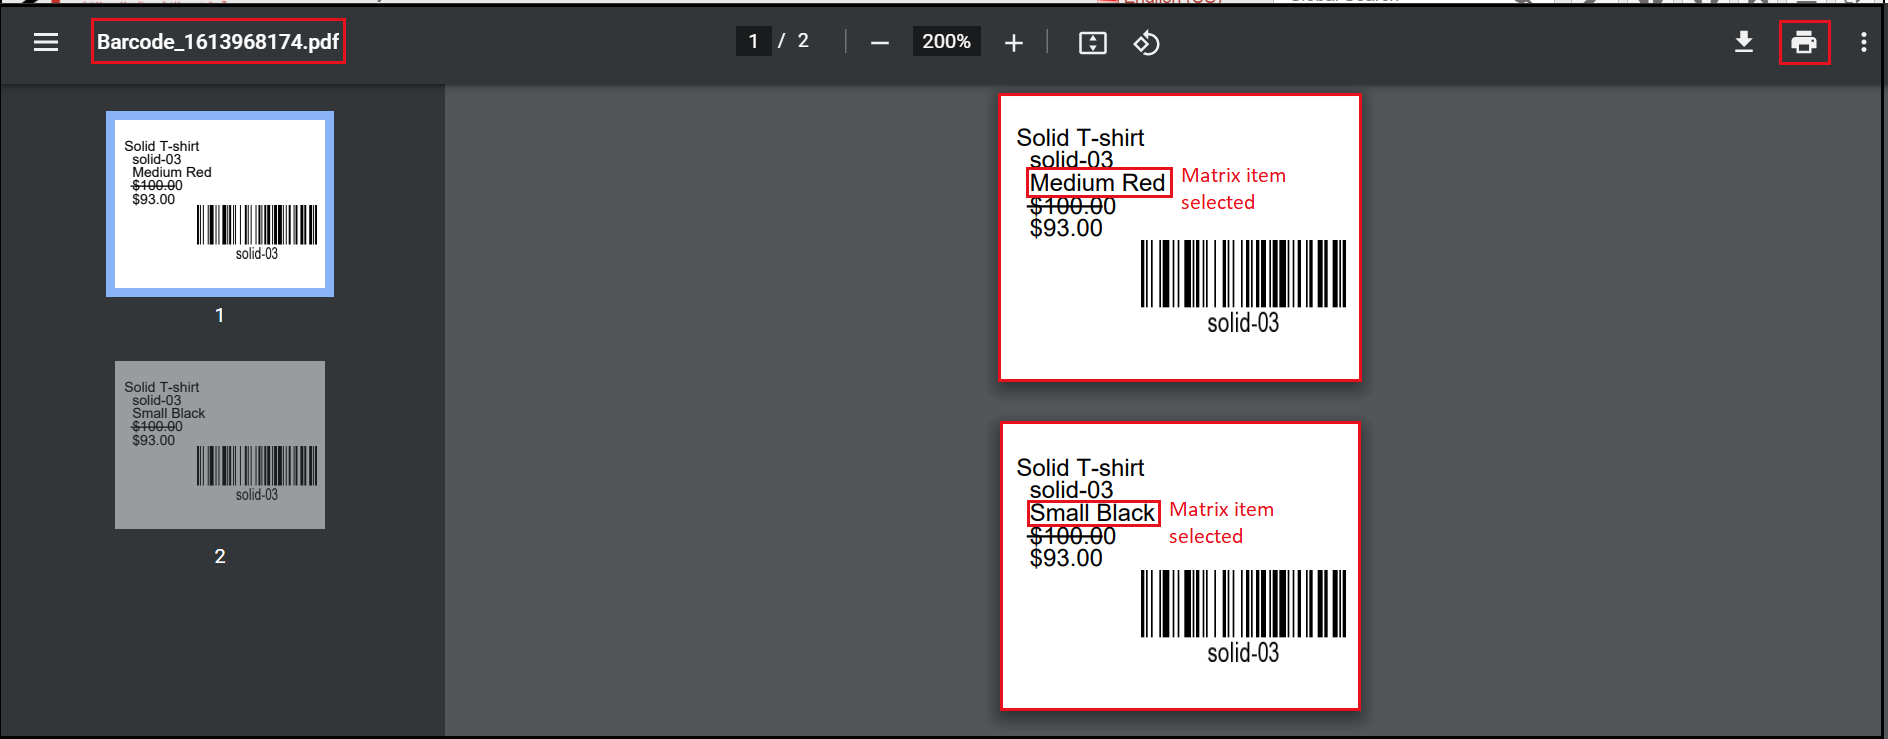Viewport: 1888px width, 739px height.
Task: Click the total page count 2
Action: click(x=803, y=41)
